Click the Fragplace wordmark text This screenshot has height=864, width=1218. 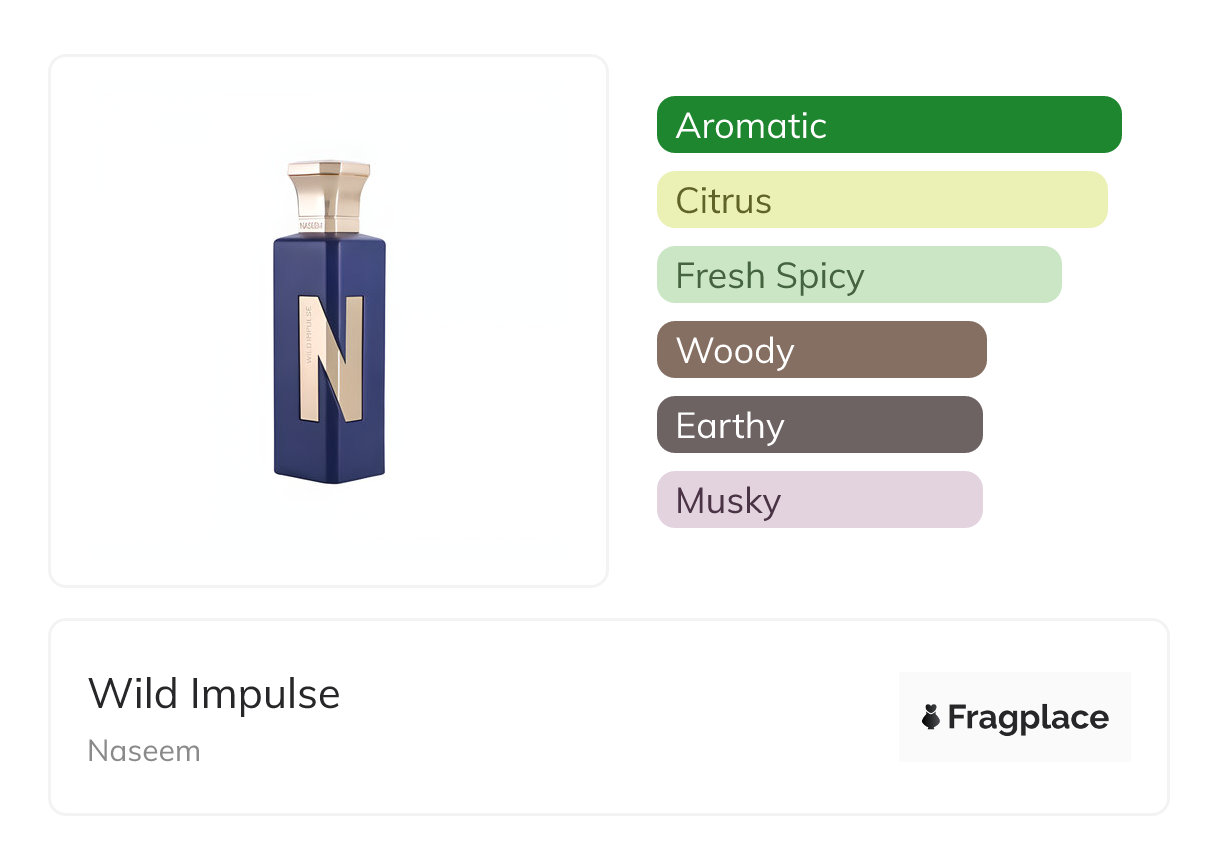(x=1028, y=718)
